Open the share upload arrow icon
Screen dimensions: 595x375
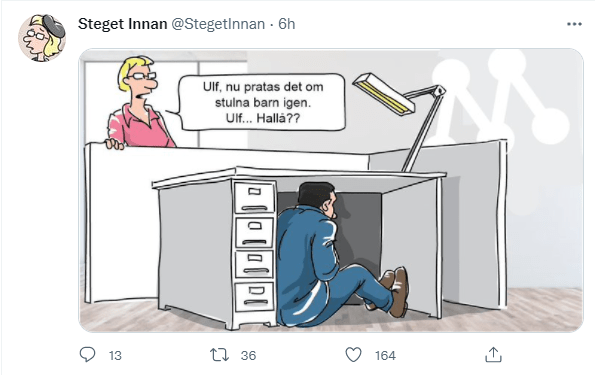493,355
